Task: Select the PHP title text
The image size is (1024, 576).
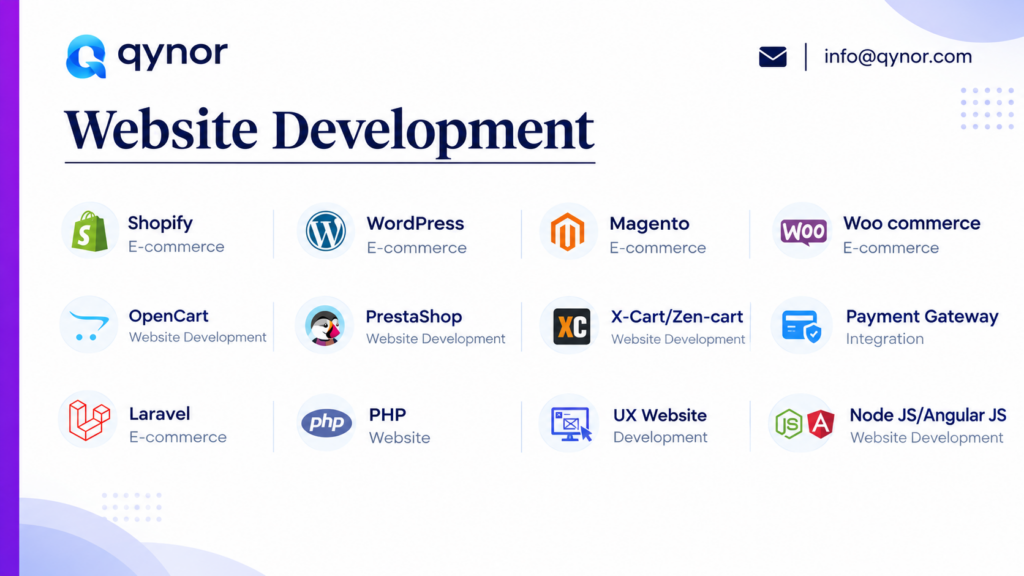Action: 387,415
